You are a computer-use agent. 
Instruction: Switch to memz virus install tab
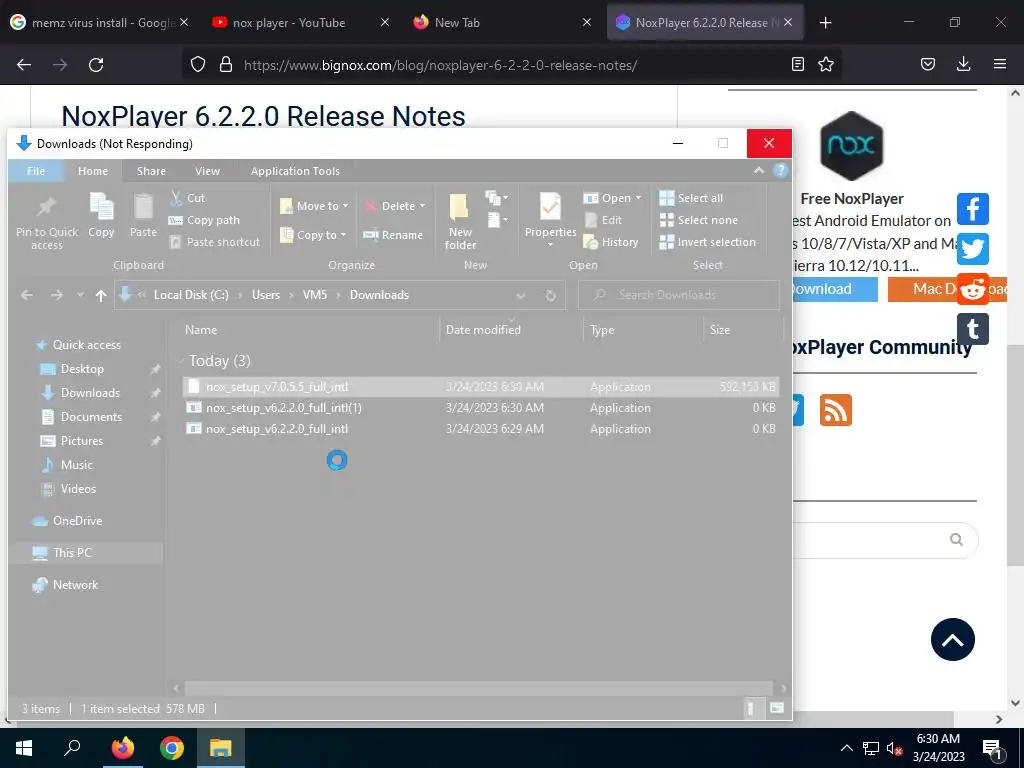(x=99, y=22)
